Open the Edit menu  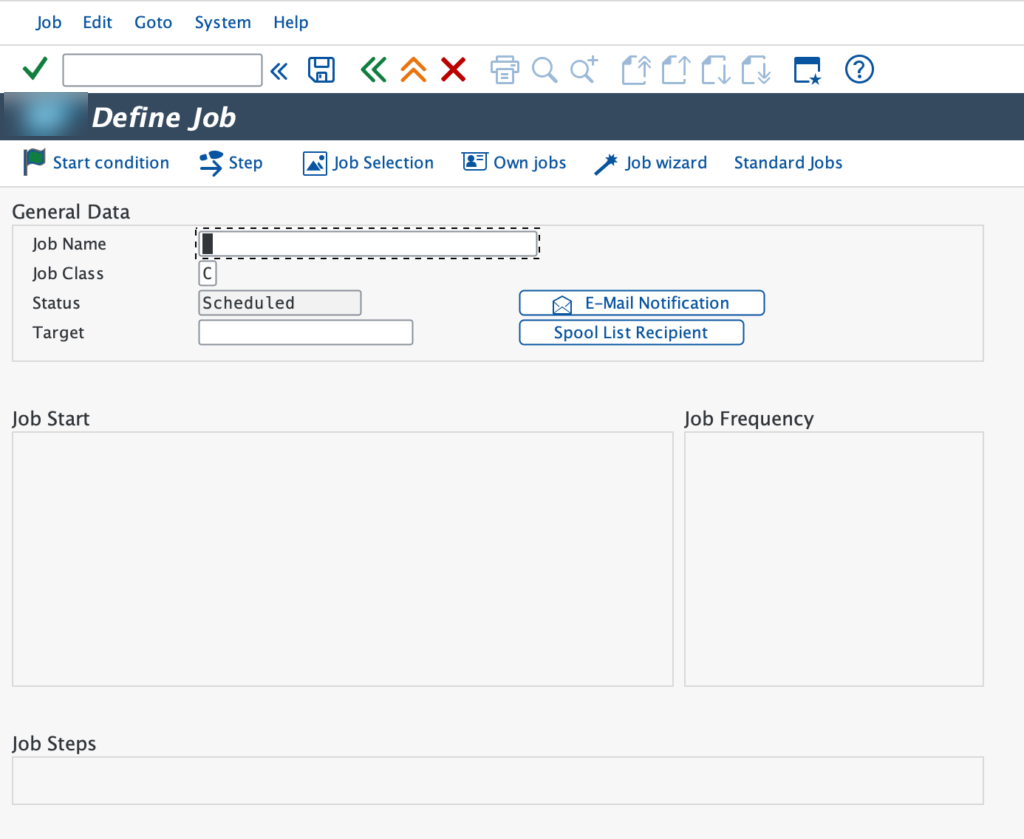[x=97, y=22]
